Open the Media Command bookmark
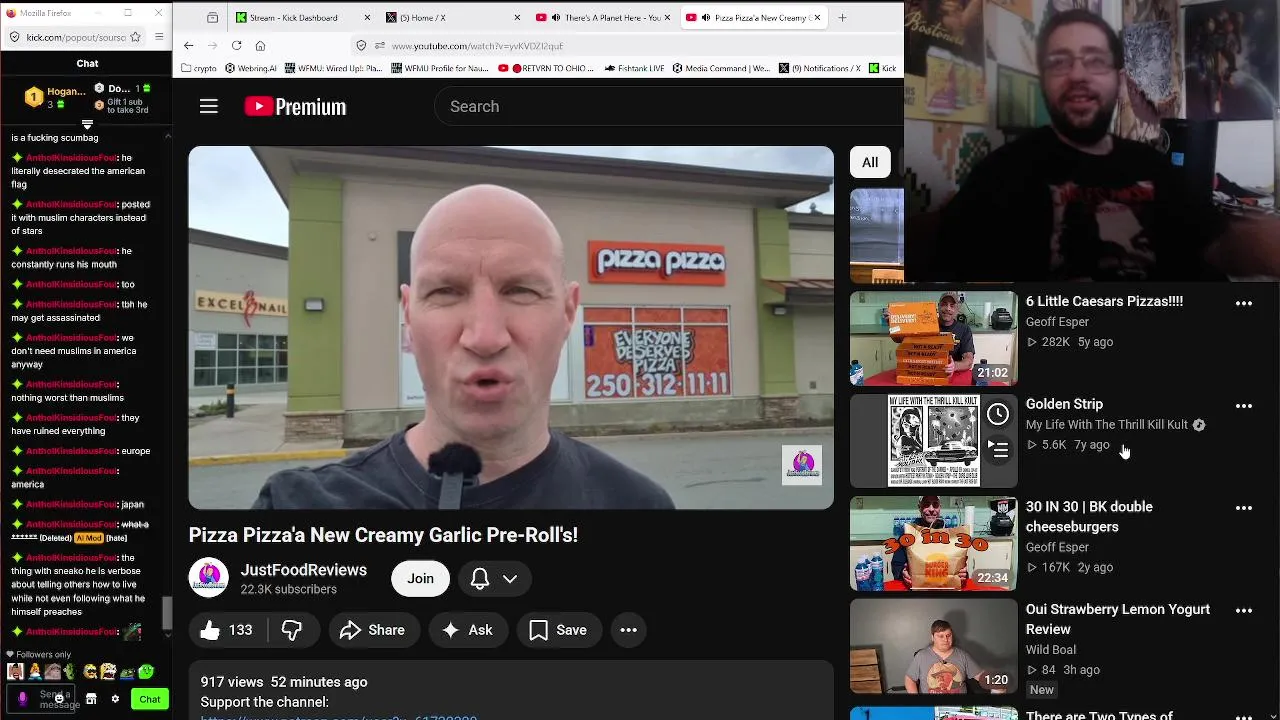The height and width of the screenshot is (720, 1280). (x=720, y=68)
